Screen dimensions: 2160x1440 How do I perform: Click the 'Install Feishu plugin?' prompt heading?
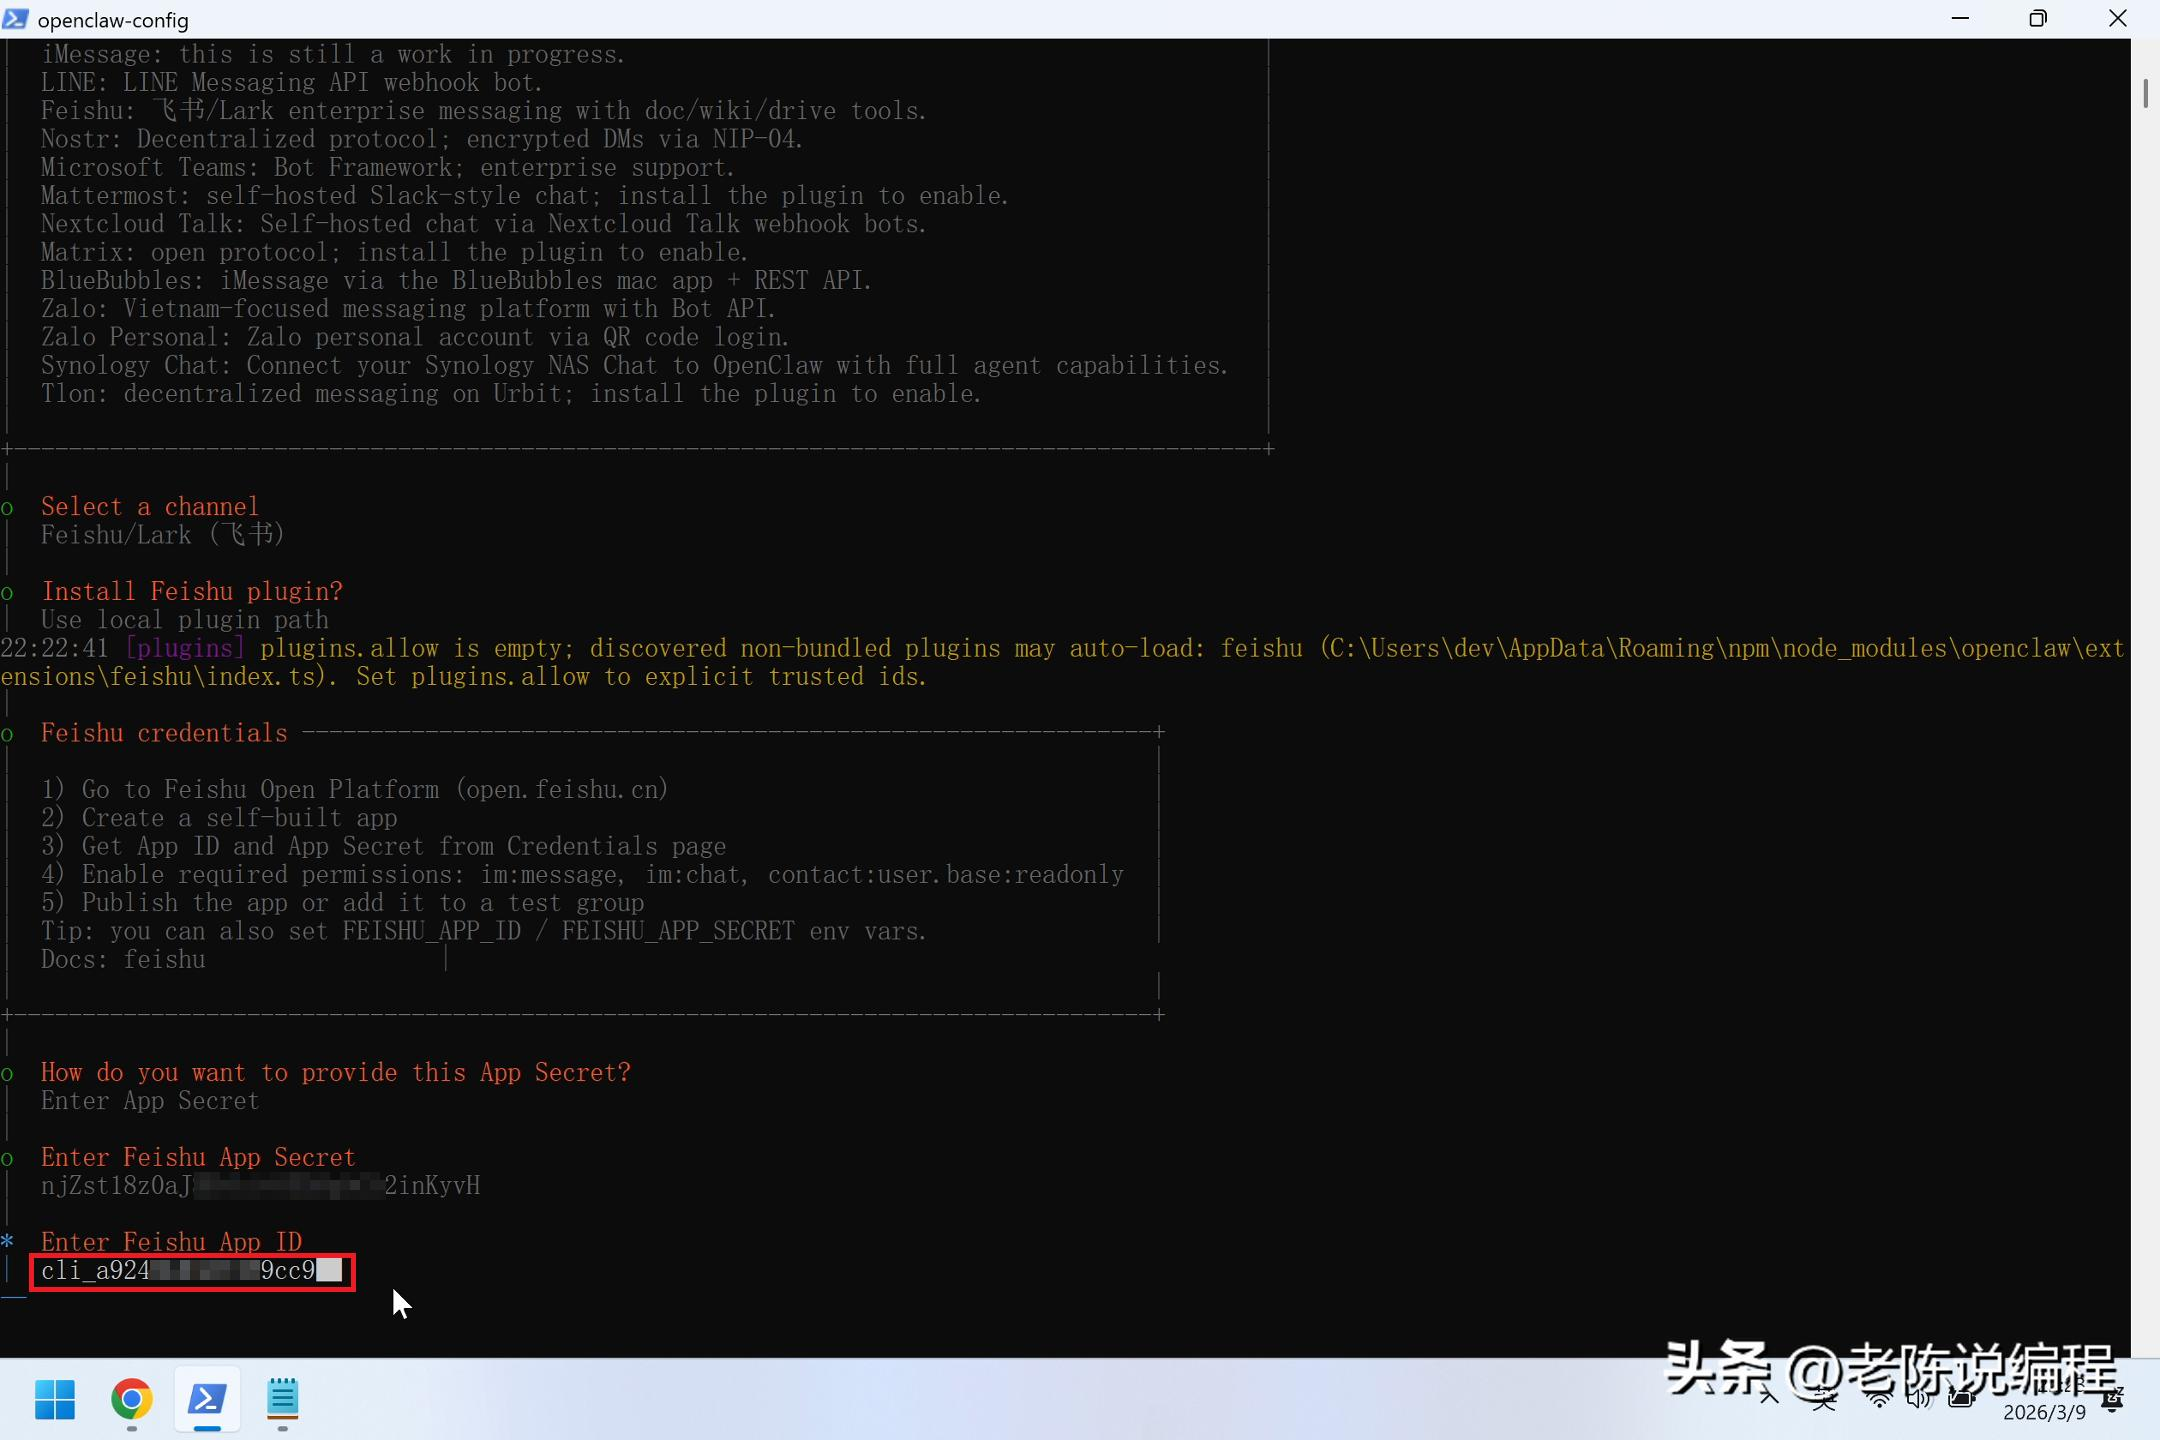(x=192, y=592)
